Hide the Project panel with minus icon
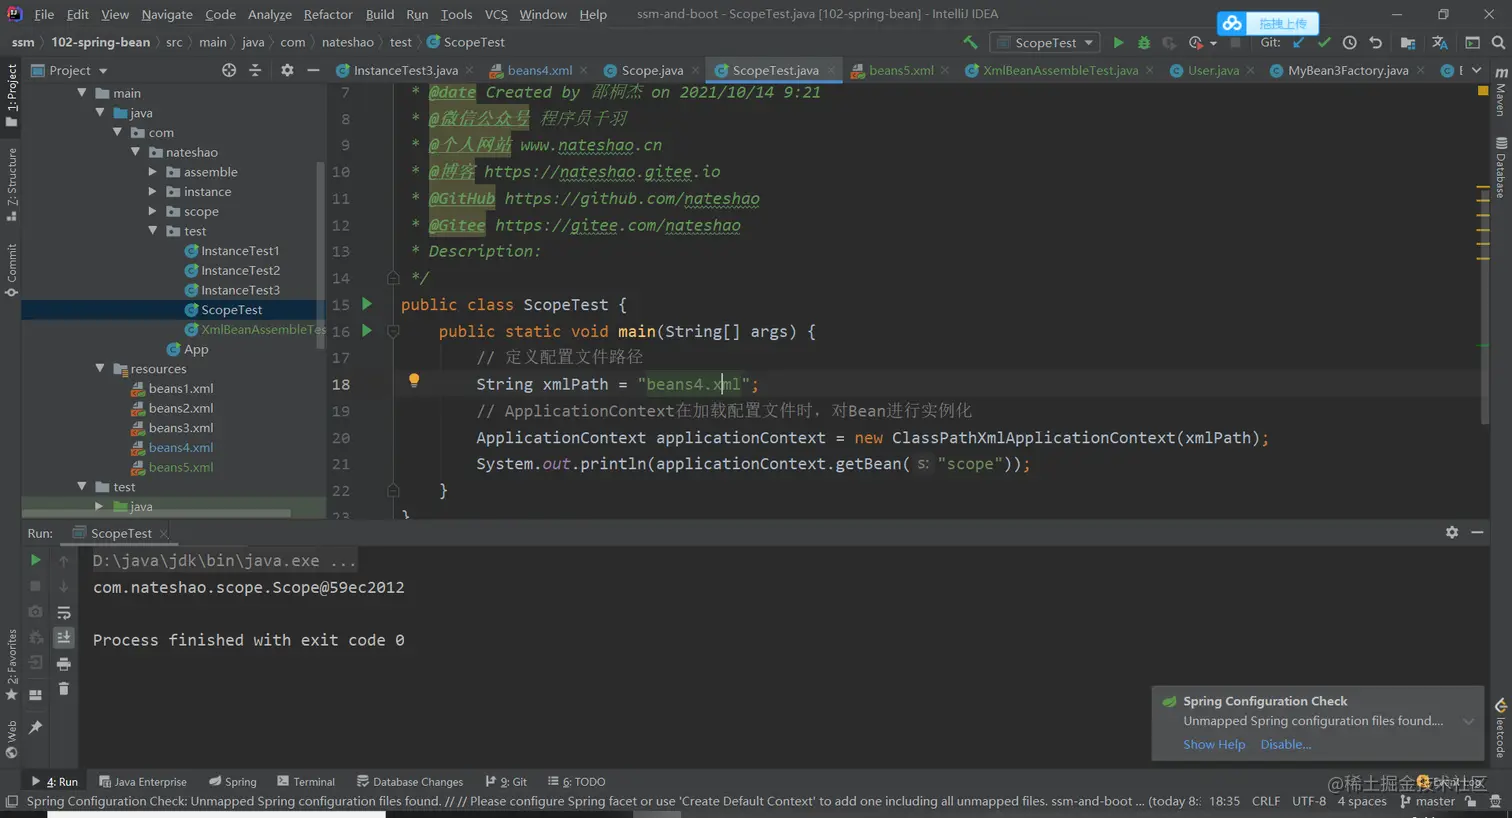The width and height of the screenshot is (1512, 818). pos(313,70)
